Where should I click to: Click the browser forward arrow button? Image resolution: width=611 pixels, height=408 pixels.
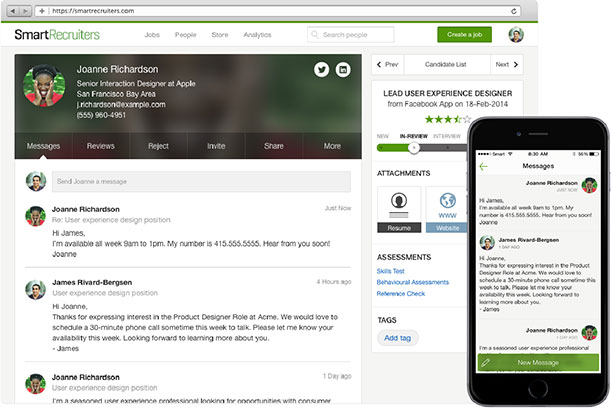(x=25, y=11)
